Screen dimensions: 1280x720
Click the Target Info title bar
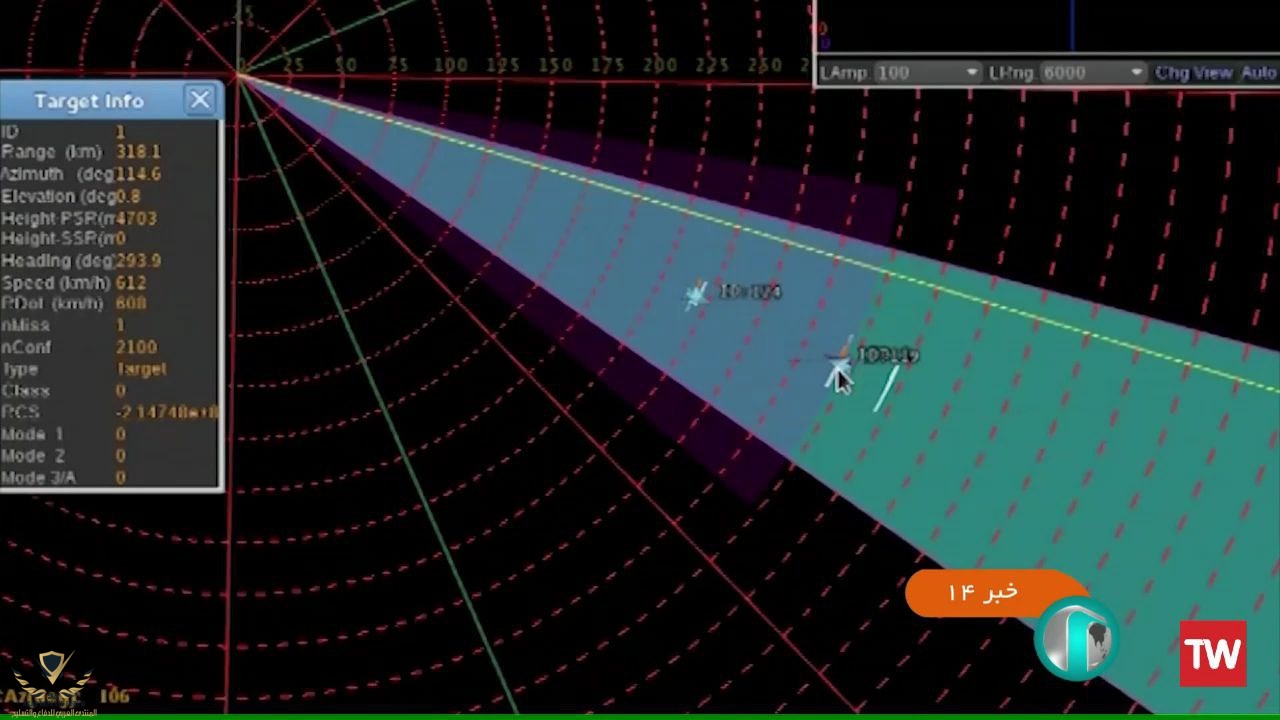pyautogui.click(x=90, y=101)
